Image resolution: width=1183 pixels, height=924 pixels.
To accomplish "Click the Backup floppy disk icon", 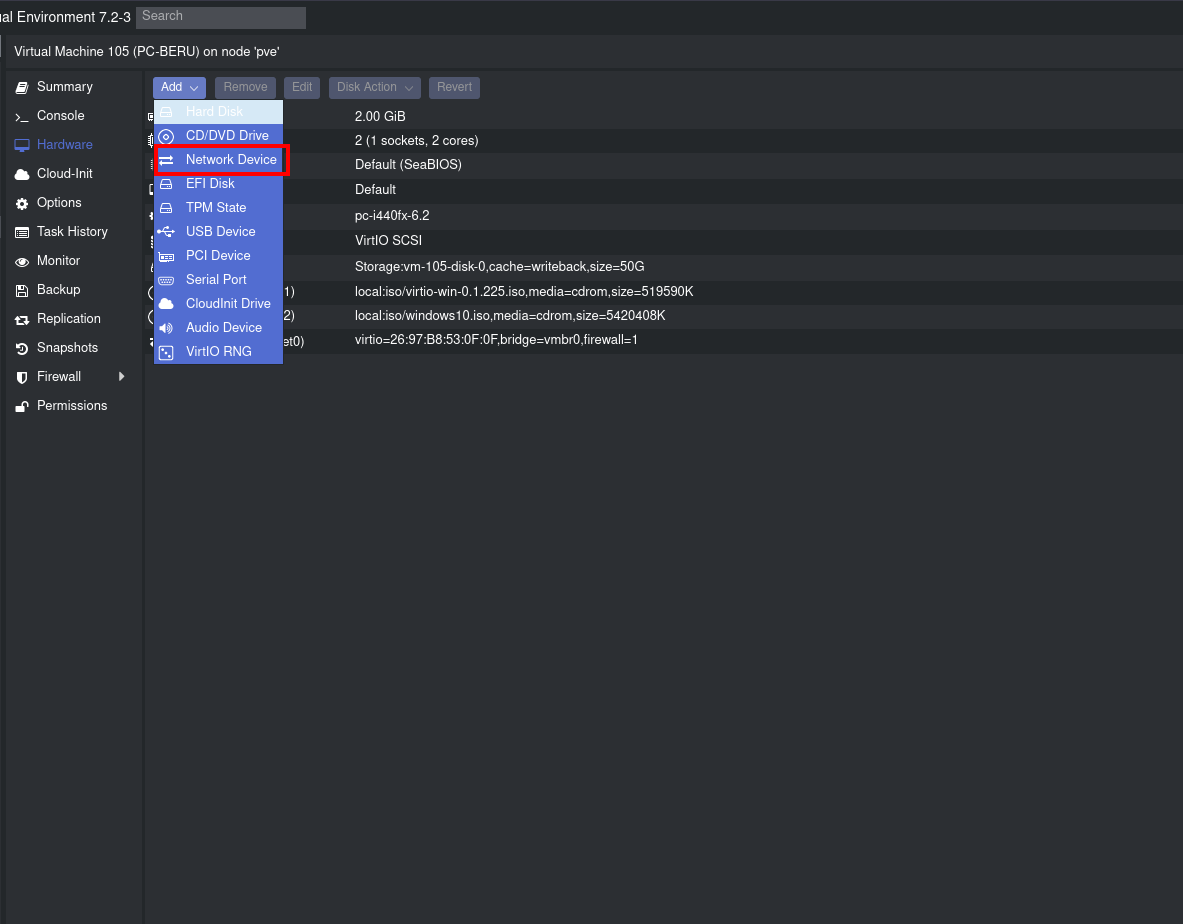I will 21,290.
